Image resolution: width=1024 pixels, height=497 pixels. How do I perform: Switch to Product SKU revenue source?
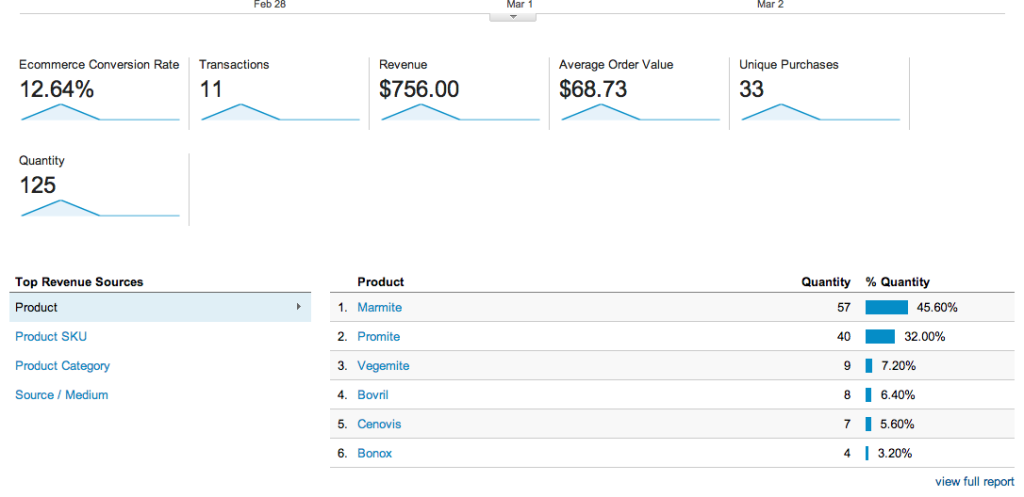point(51,336)
